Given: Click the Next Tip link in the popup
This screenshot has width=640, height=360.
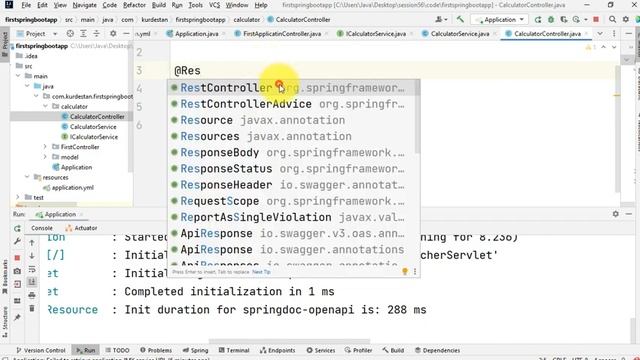Looking at the screenshot, I should pyautogui.click(x=261, y=272).
